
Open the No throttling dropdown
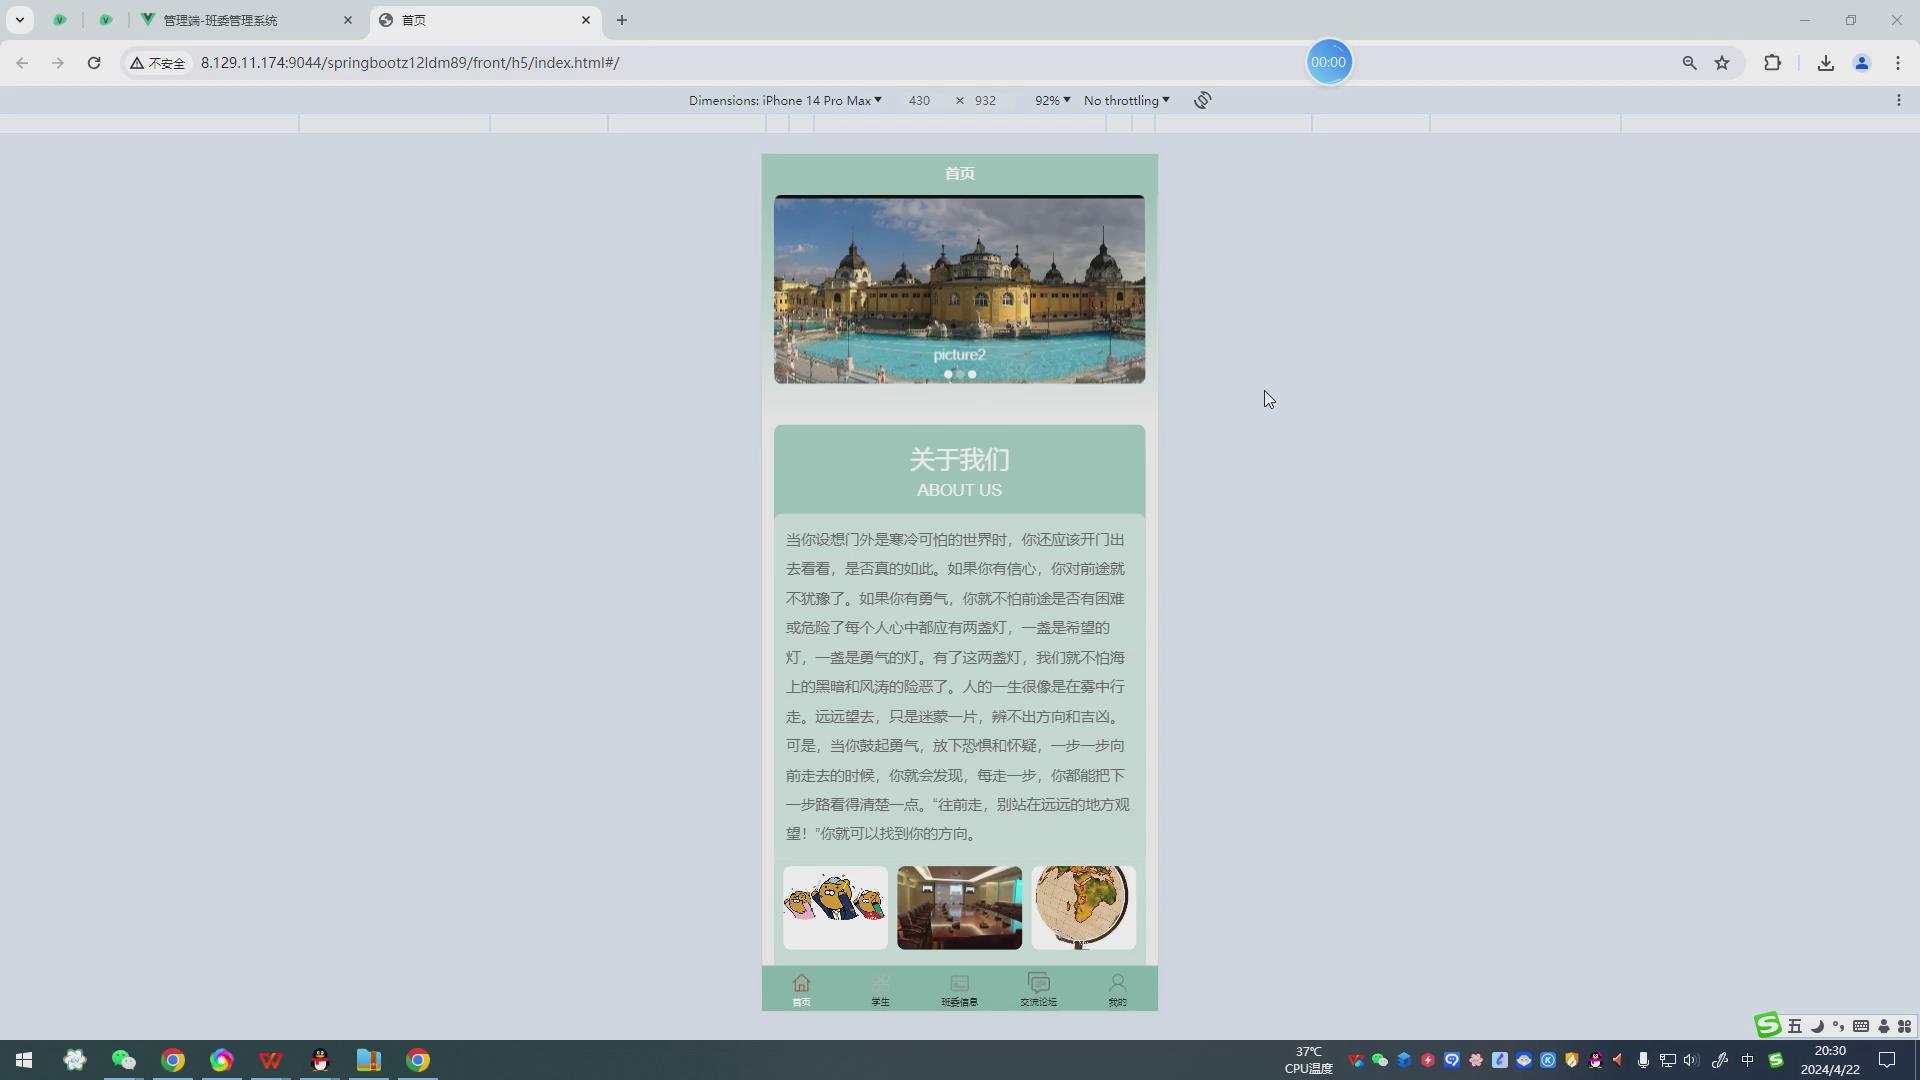1125,100
